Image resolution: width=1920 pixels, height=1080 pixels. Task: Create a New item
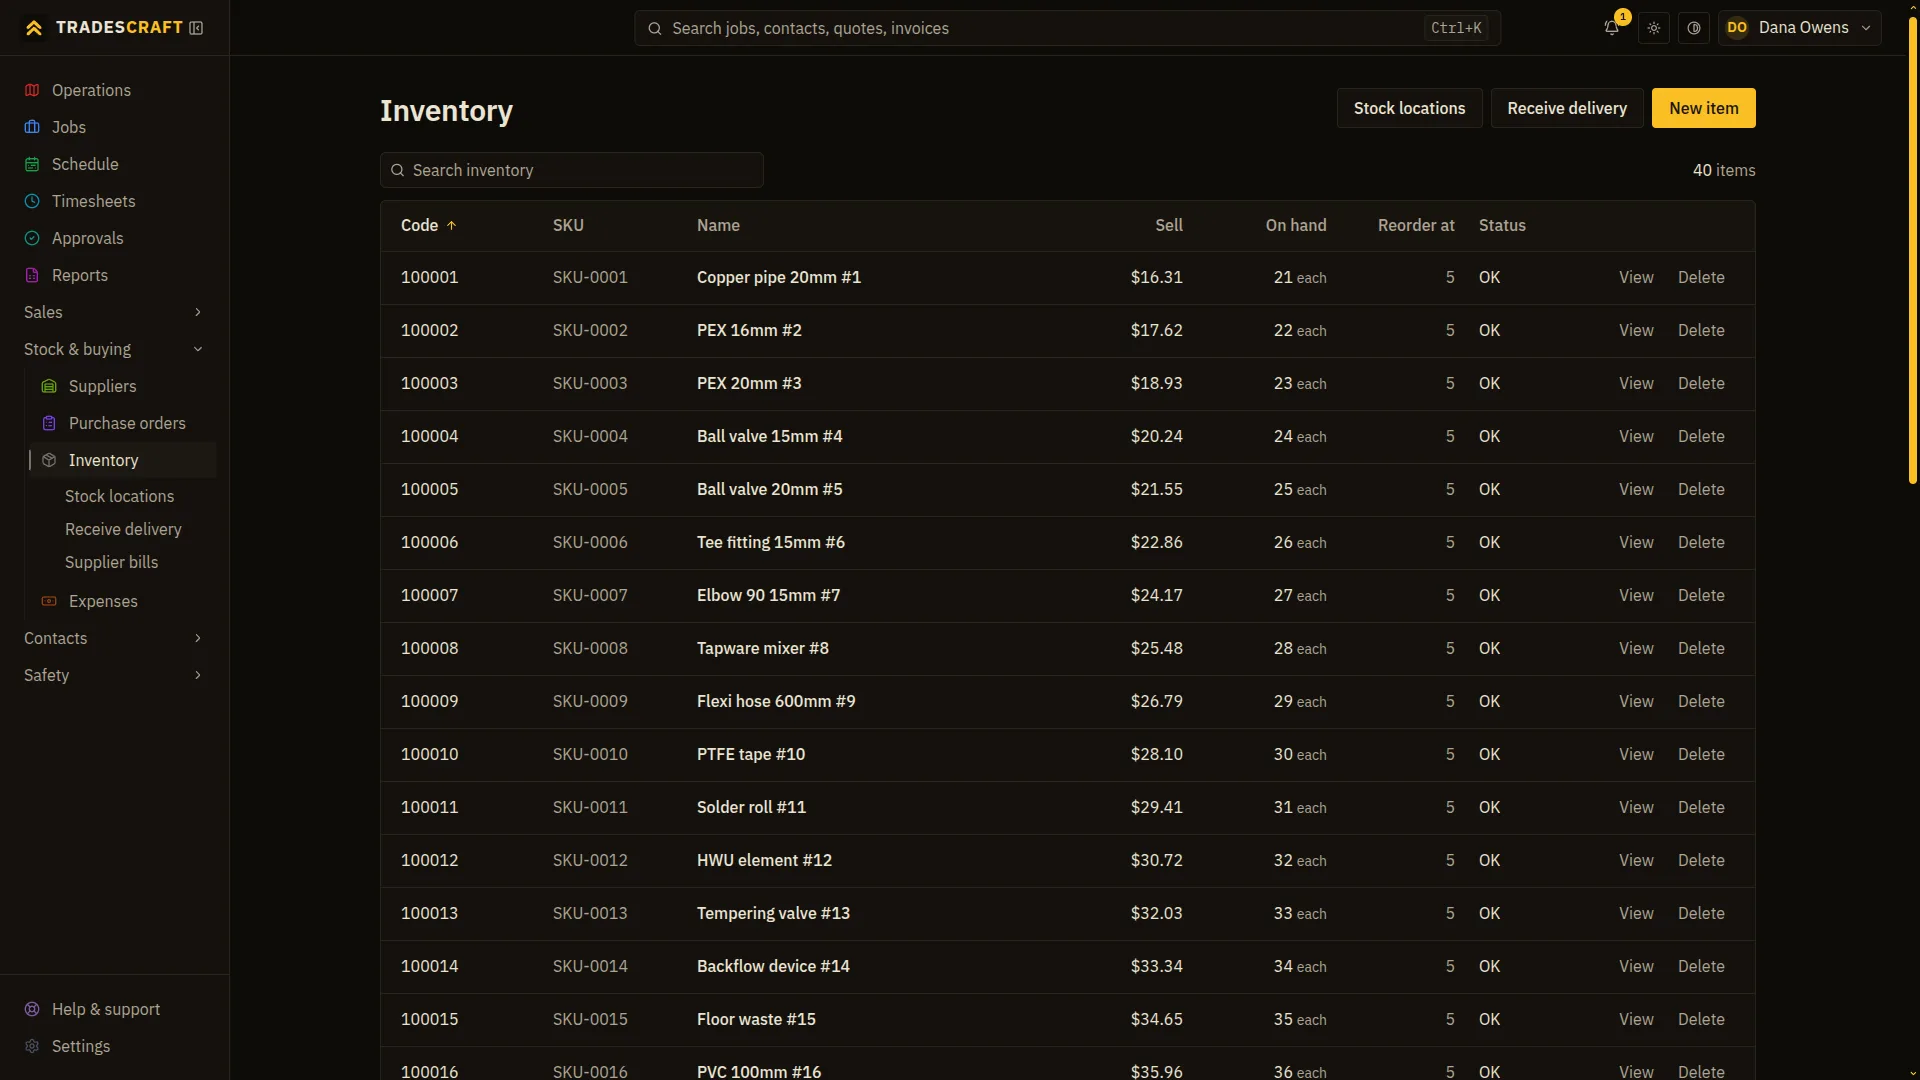1703,108
